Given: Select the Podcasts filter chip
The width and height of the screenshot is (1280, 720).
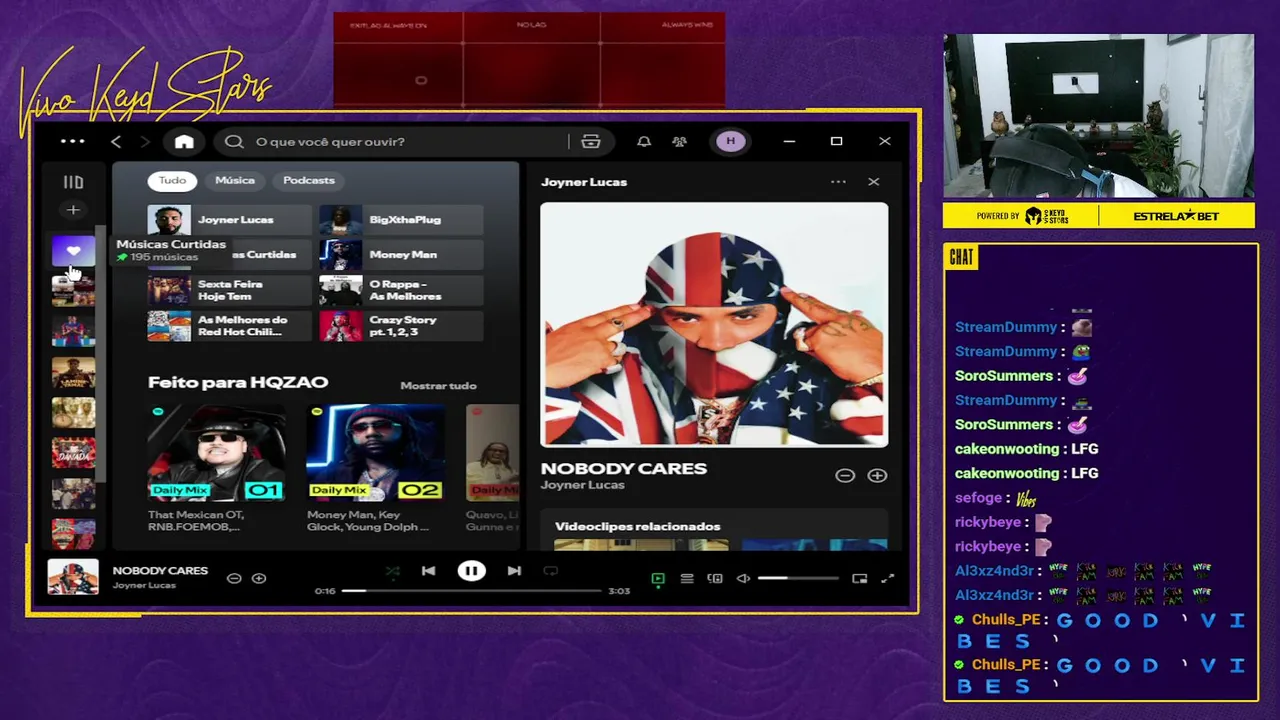Looking at the screenshot, I should click(309, 180).
